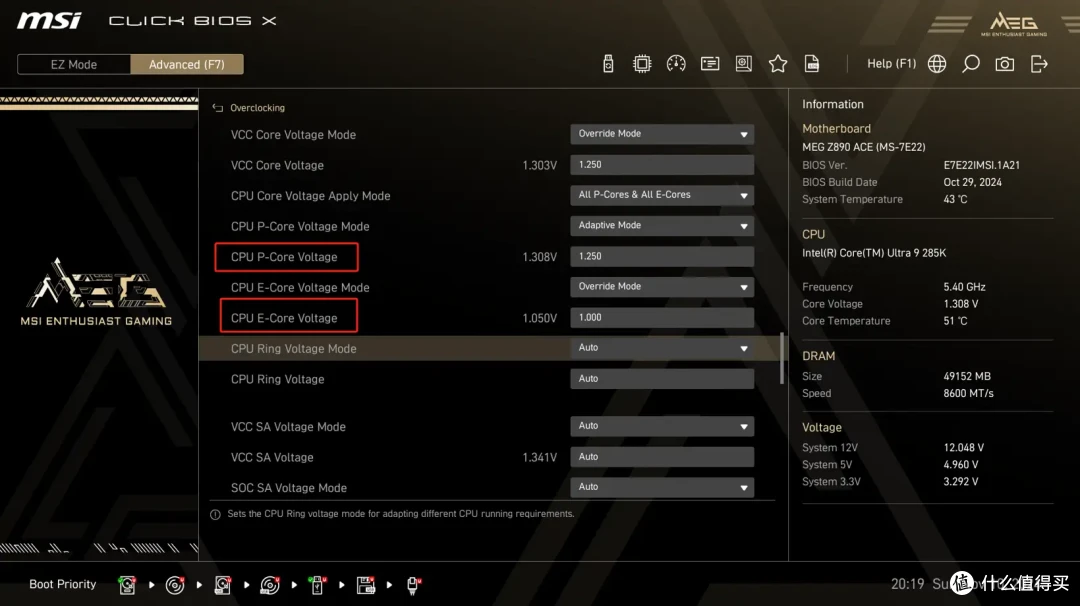Edit CPU P-Core Voltage value field
Image resolution: width=1080 pixels, height=606 pixels.
(x=662, y=256)
